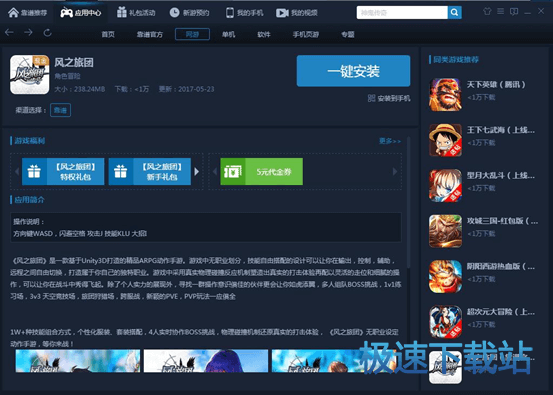Open the 更多>> link in 游戏福利
553x395 pixels.
point(390,141)
